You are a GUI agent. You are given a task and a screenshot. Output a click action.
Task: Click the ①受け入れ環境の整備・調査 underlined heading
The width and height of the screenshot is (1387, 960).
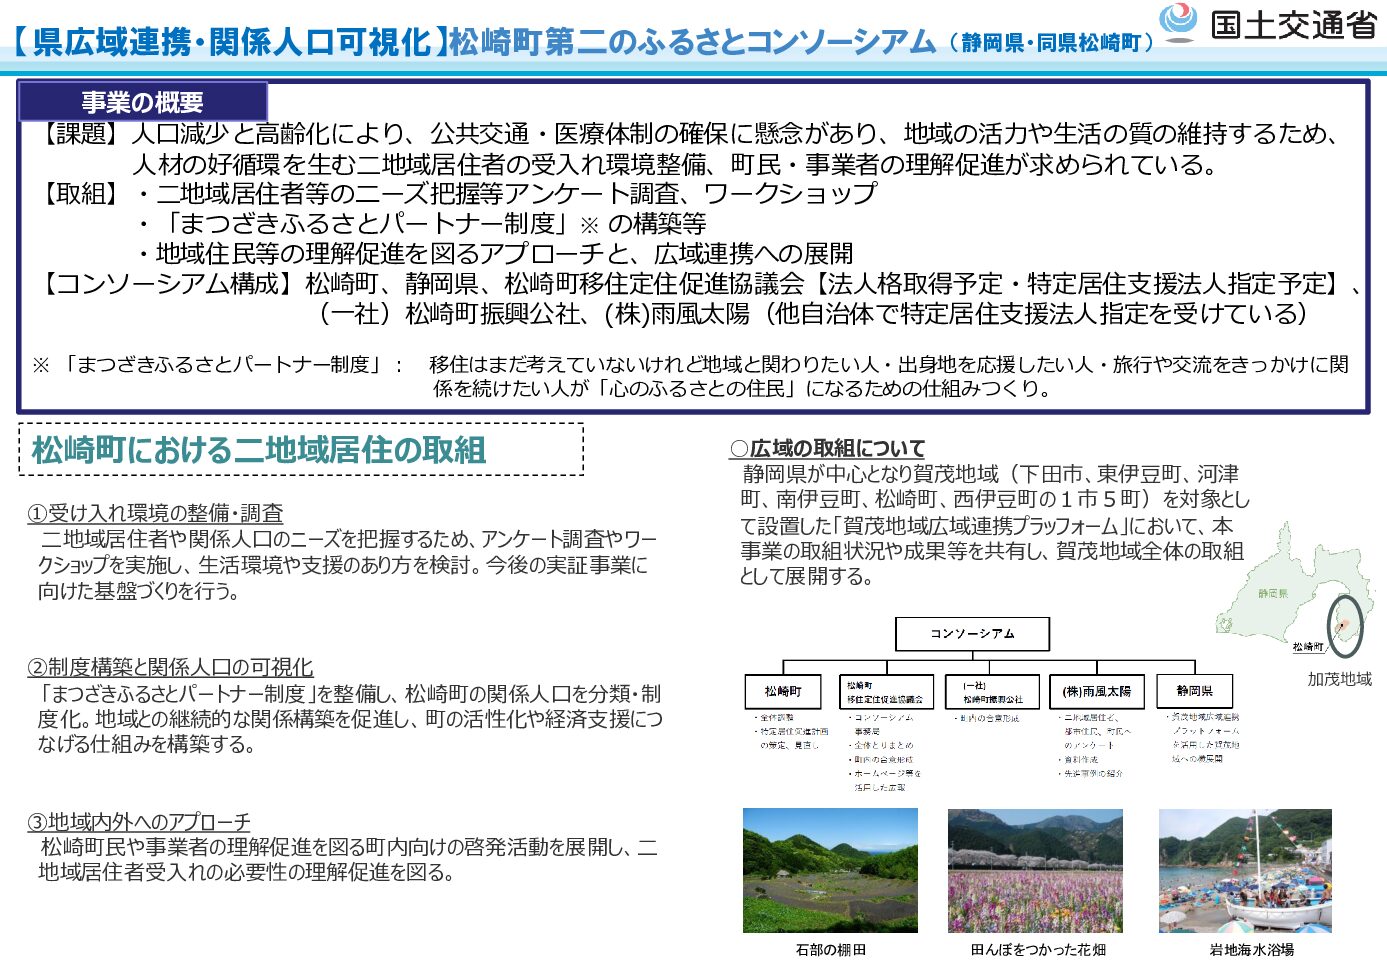pyautogui.click(x=155, y=513)
